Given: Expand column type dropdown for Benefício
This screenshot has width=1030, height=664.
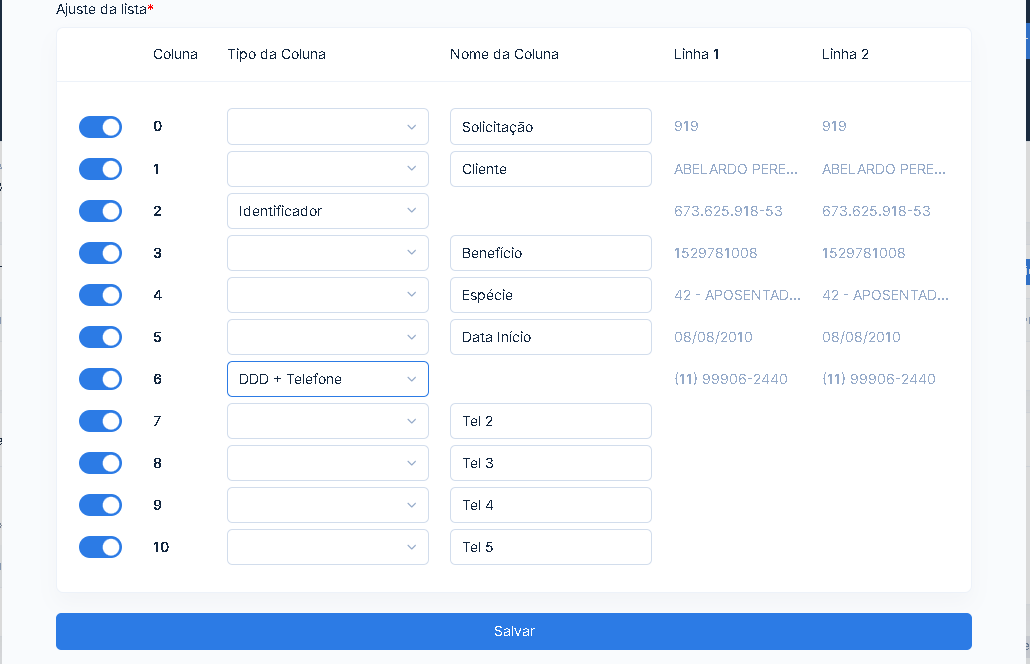Looking at the screenshot, I should (x=328, y=253).
